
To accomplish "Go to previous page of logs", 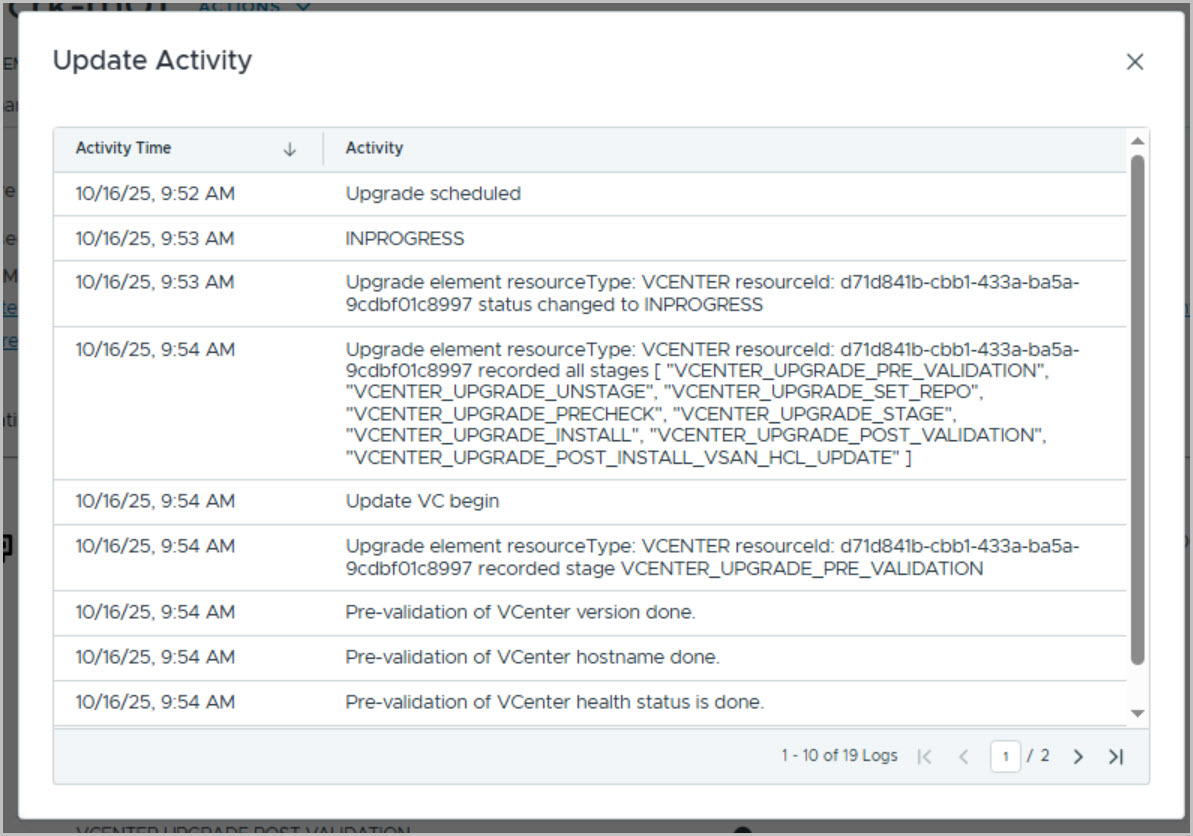I will pos(963,757).
